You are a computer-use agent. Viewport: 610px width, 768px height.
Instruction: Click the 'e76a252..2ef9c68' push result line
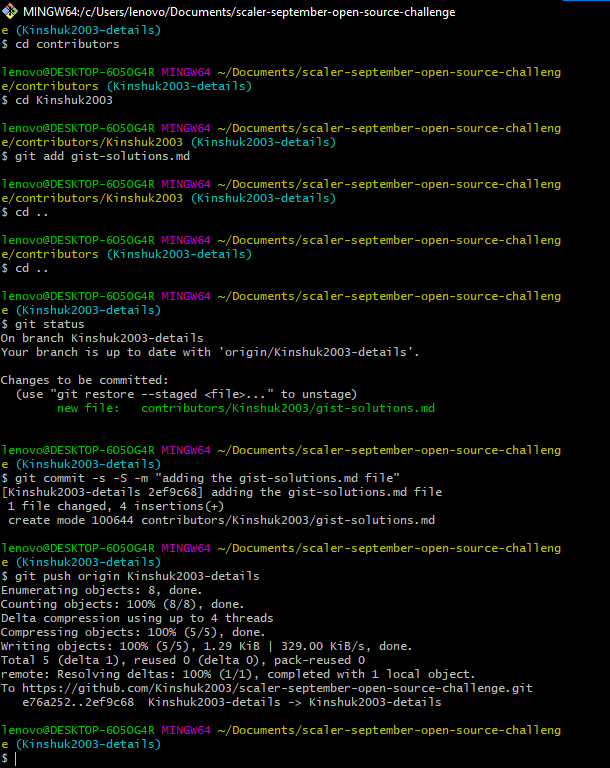click(232, 702)
